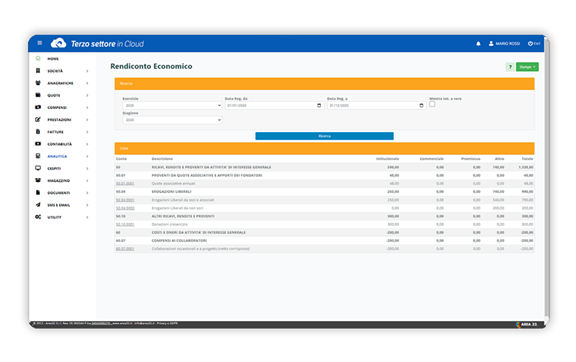This screenshot has width=576, height=362.
Task: Open the Magazzino menu item
Action: (x=58, y=180)
